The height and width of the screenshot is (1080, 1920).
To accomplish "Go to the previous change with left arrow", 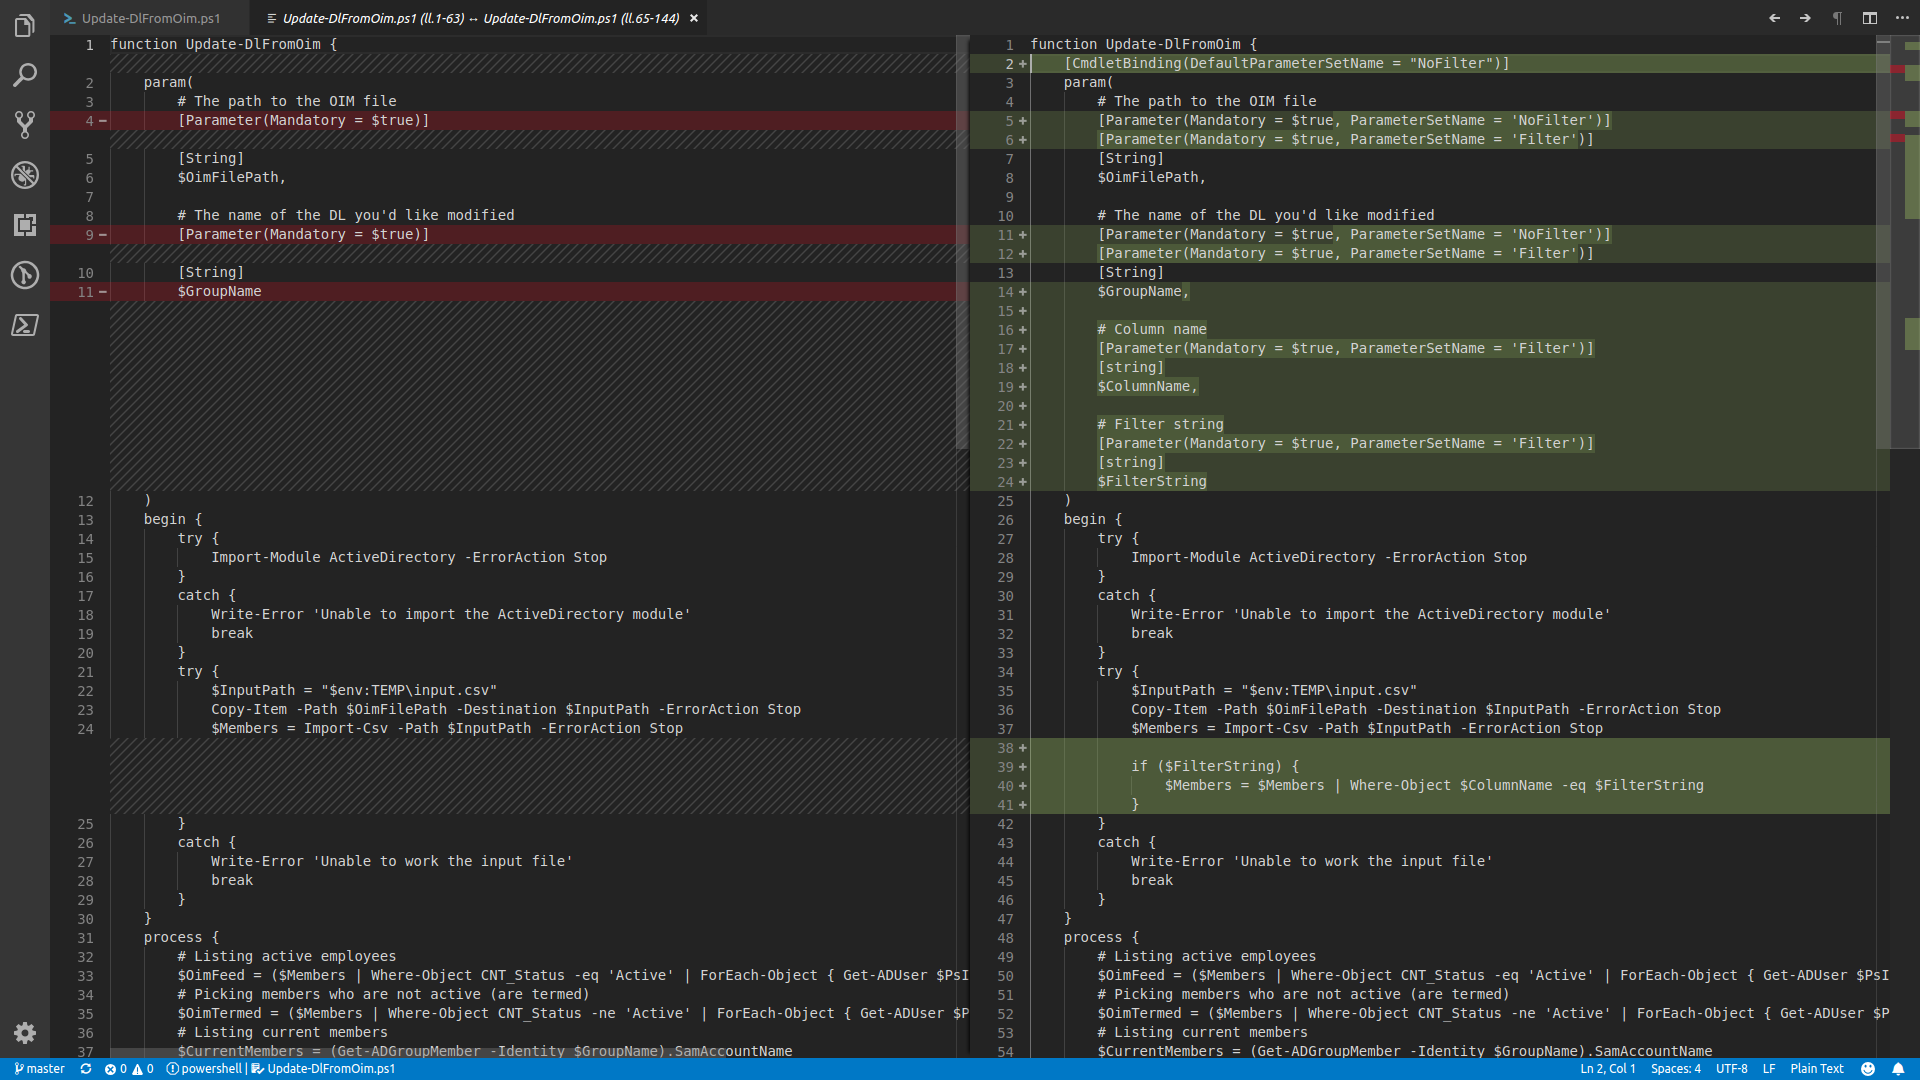I will 1775,18.
